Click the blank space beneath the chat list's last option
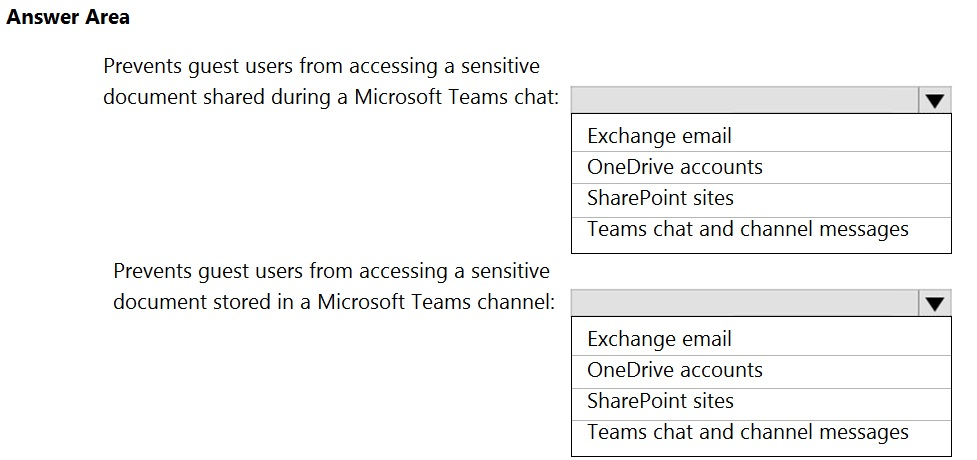977x460 pixels. click(761, 247)
